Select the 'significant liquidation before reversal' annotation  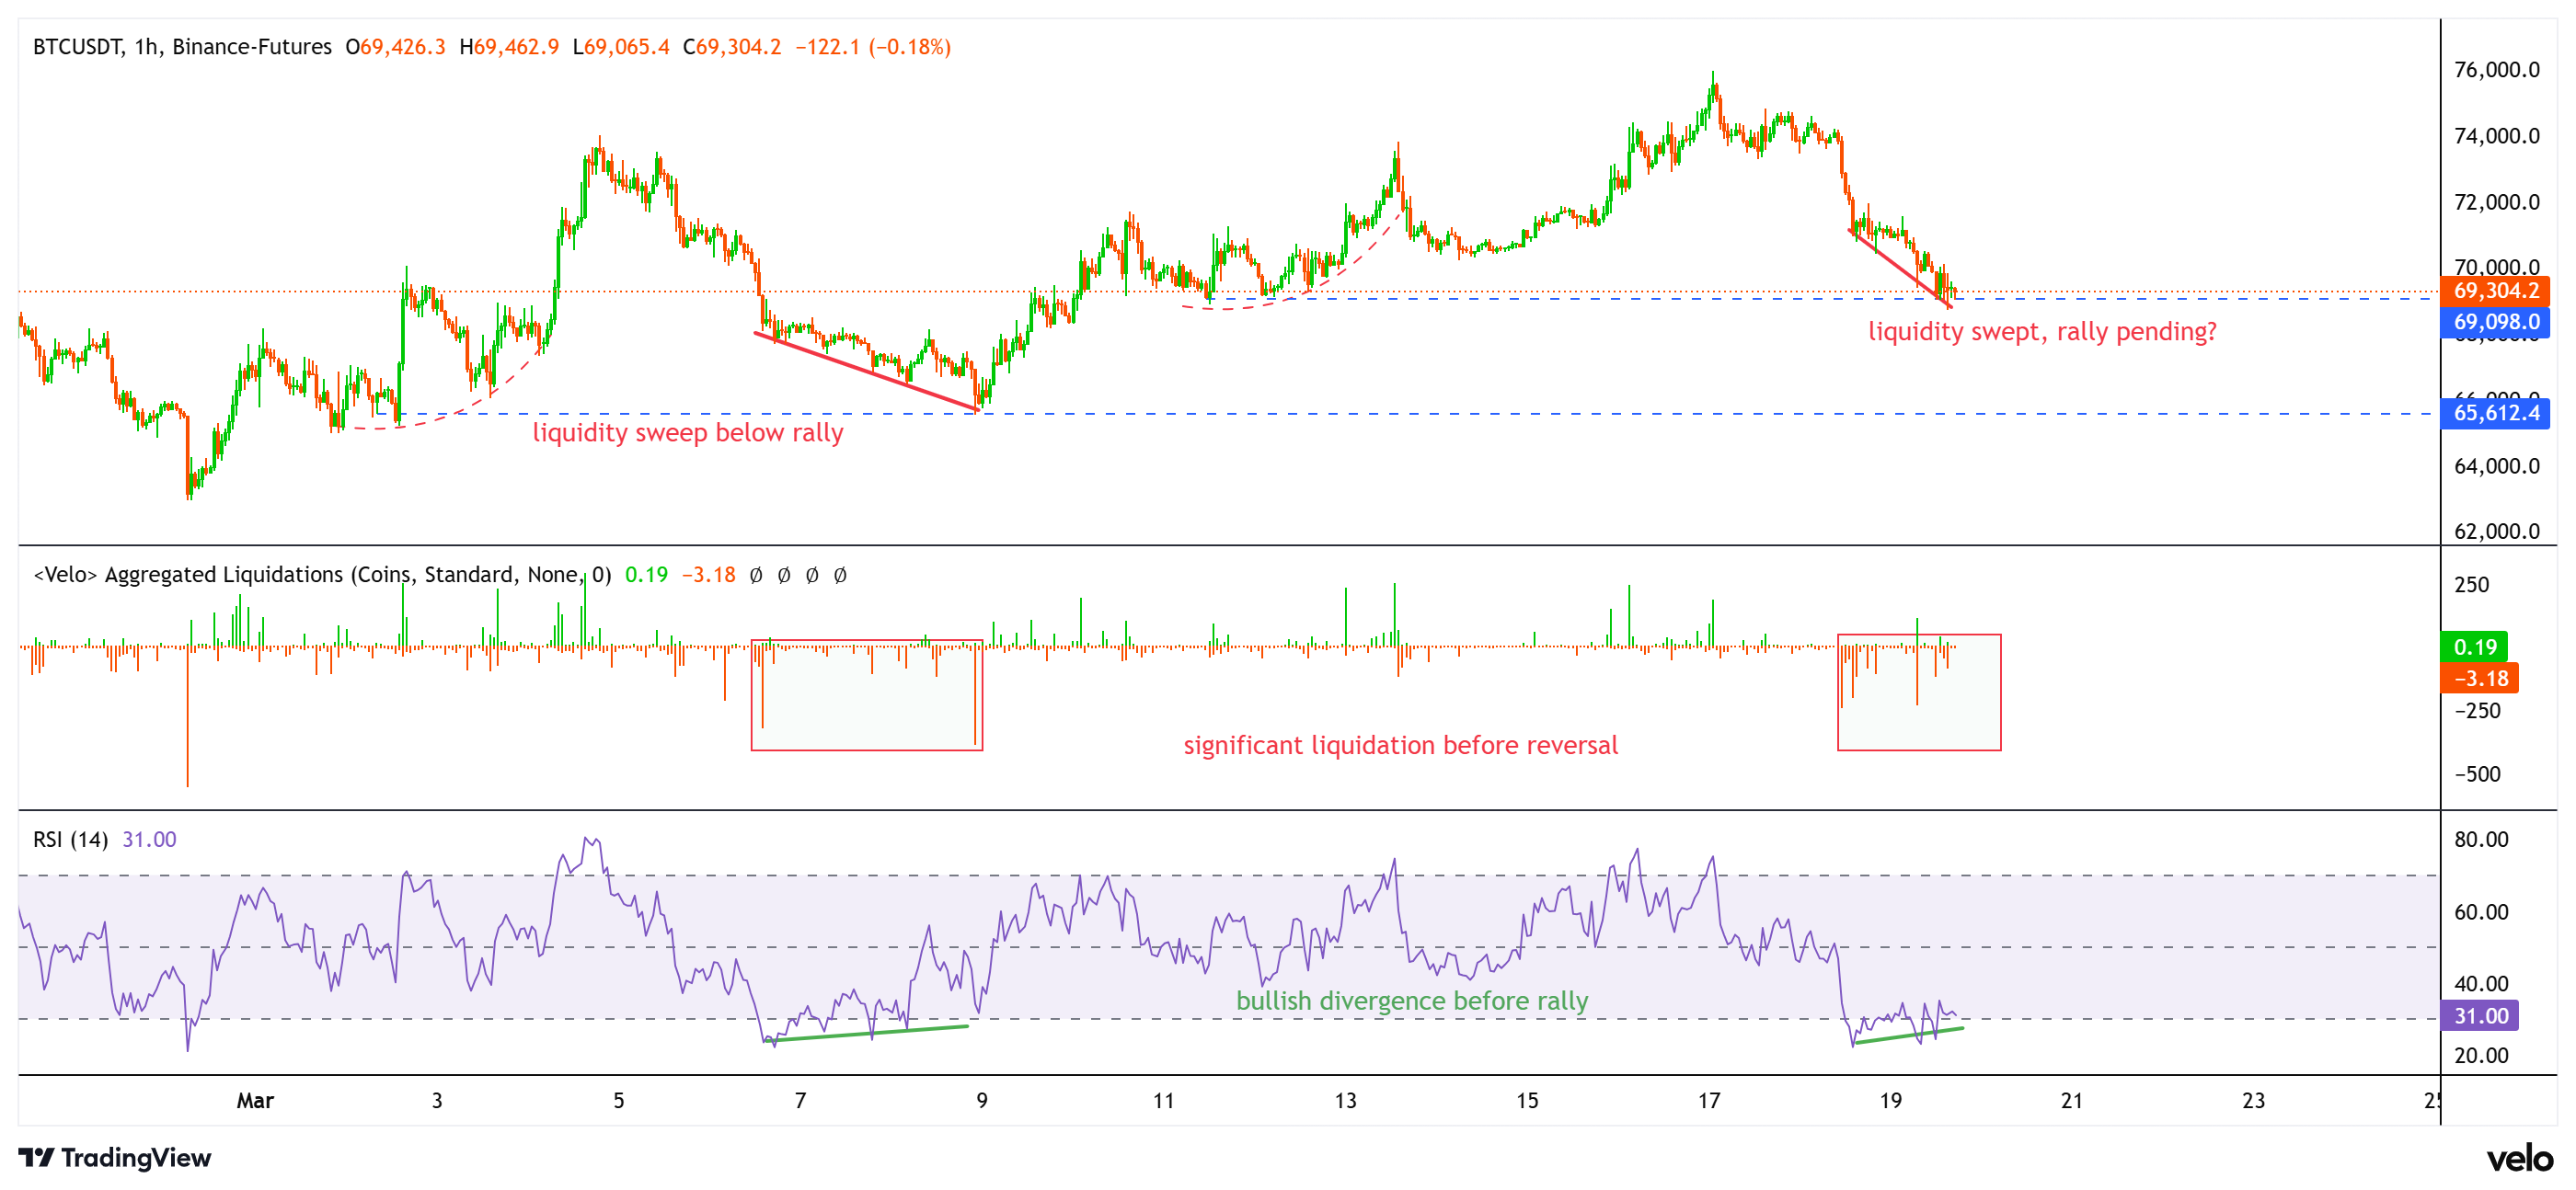point(1402,746)
